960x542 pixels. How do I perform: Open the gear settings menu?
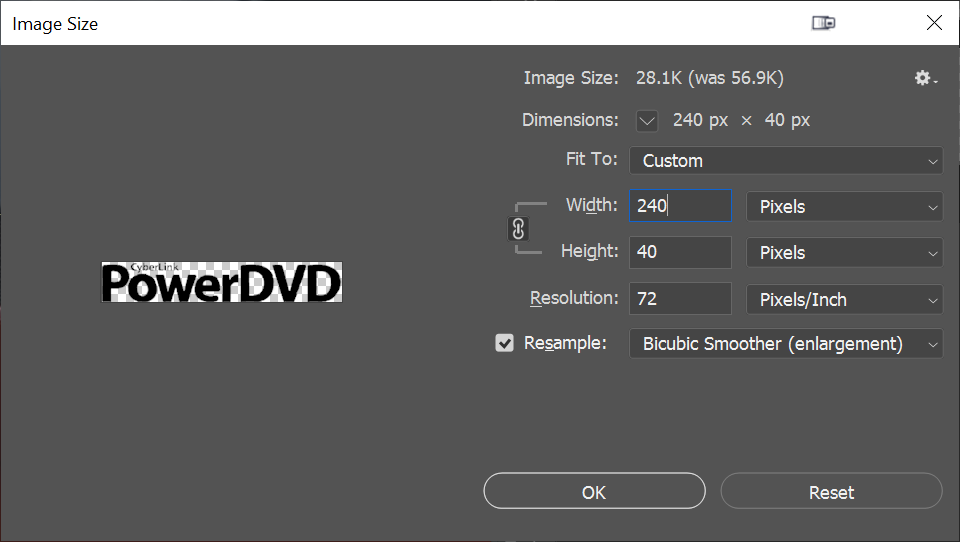(x=925, y=78)
